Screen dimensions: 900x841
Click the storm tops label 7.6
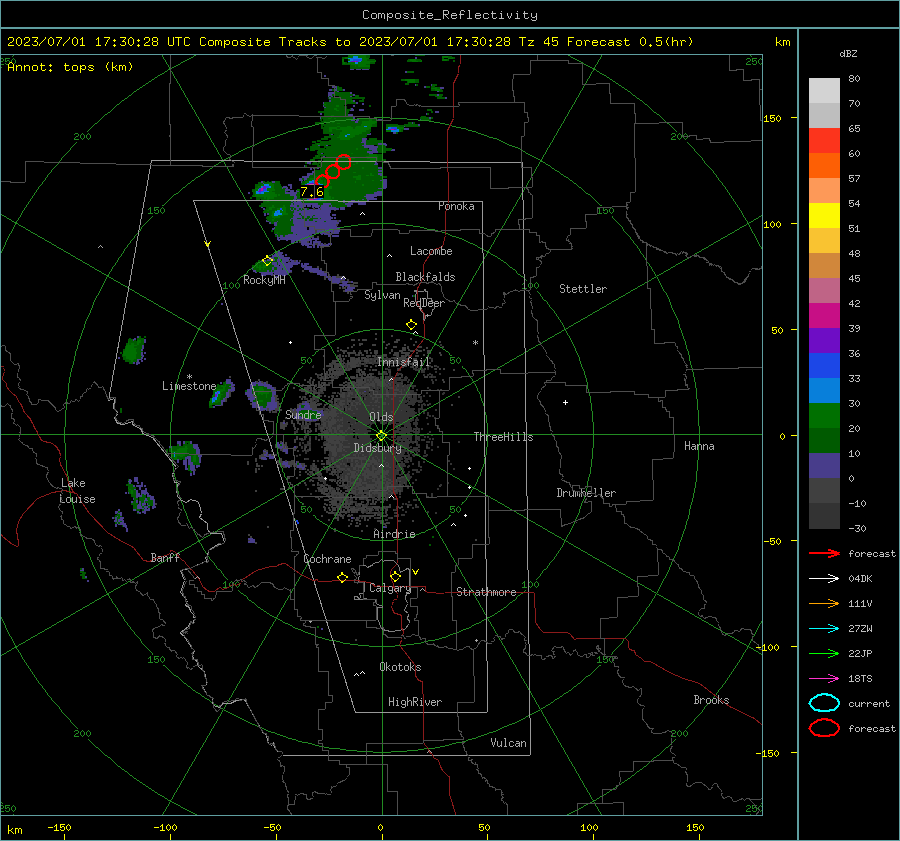[312, 192]
